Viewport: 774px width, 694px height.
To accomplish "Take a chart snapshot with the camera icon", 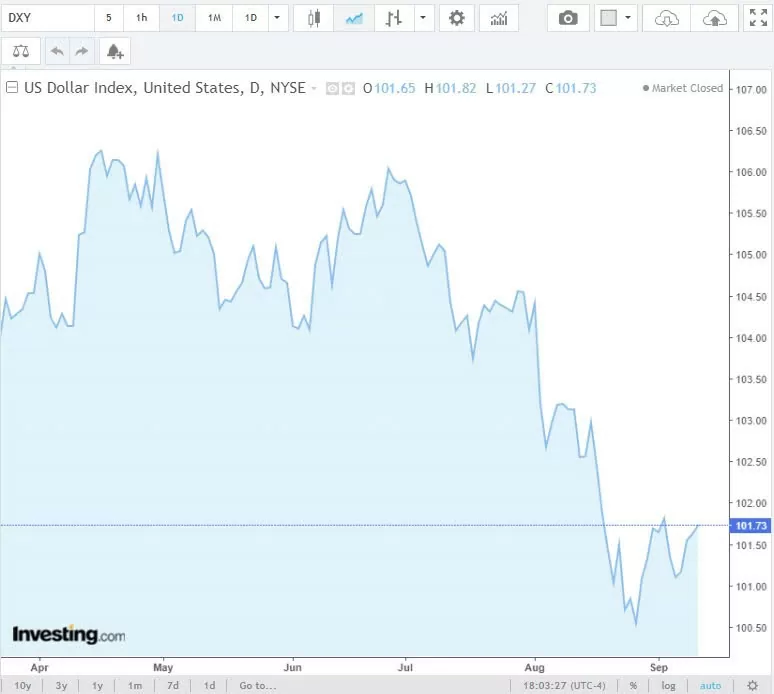I will click(x=568, y=18).
